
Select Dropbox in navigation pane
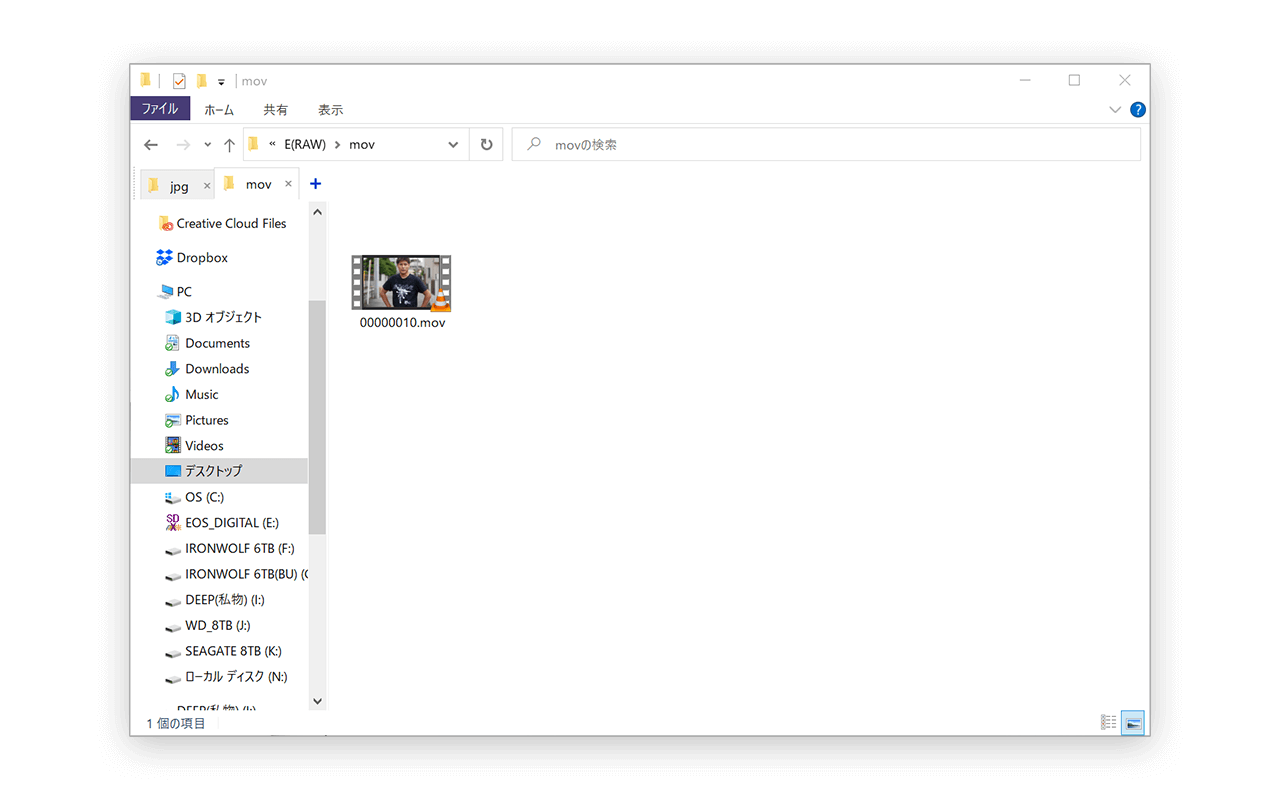click(x=202, y=258)
